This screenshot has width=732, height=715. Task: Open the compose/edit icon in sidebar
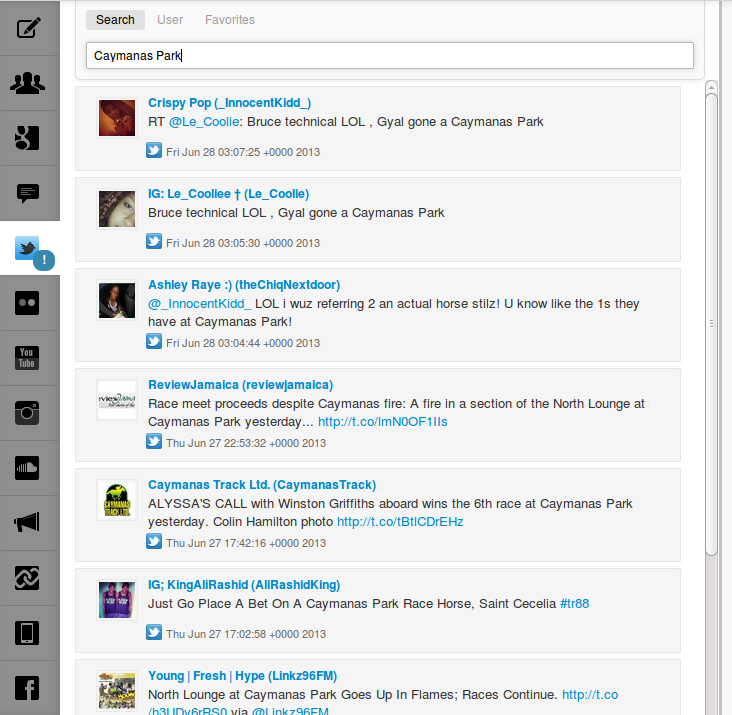(x=28, y=28)
